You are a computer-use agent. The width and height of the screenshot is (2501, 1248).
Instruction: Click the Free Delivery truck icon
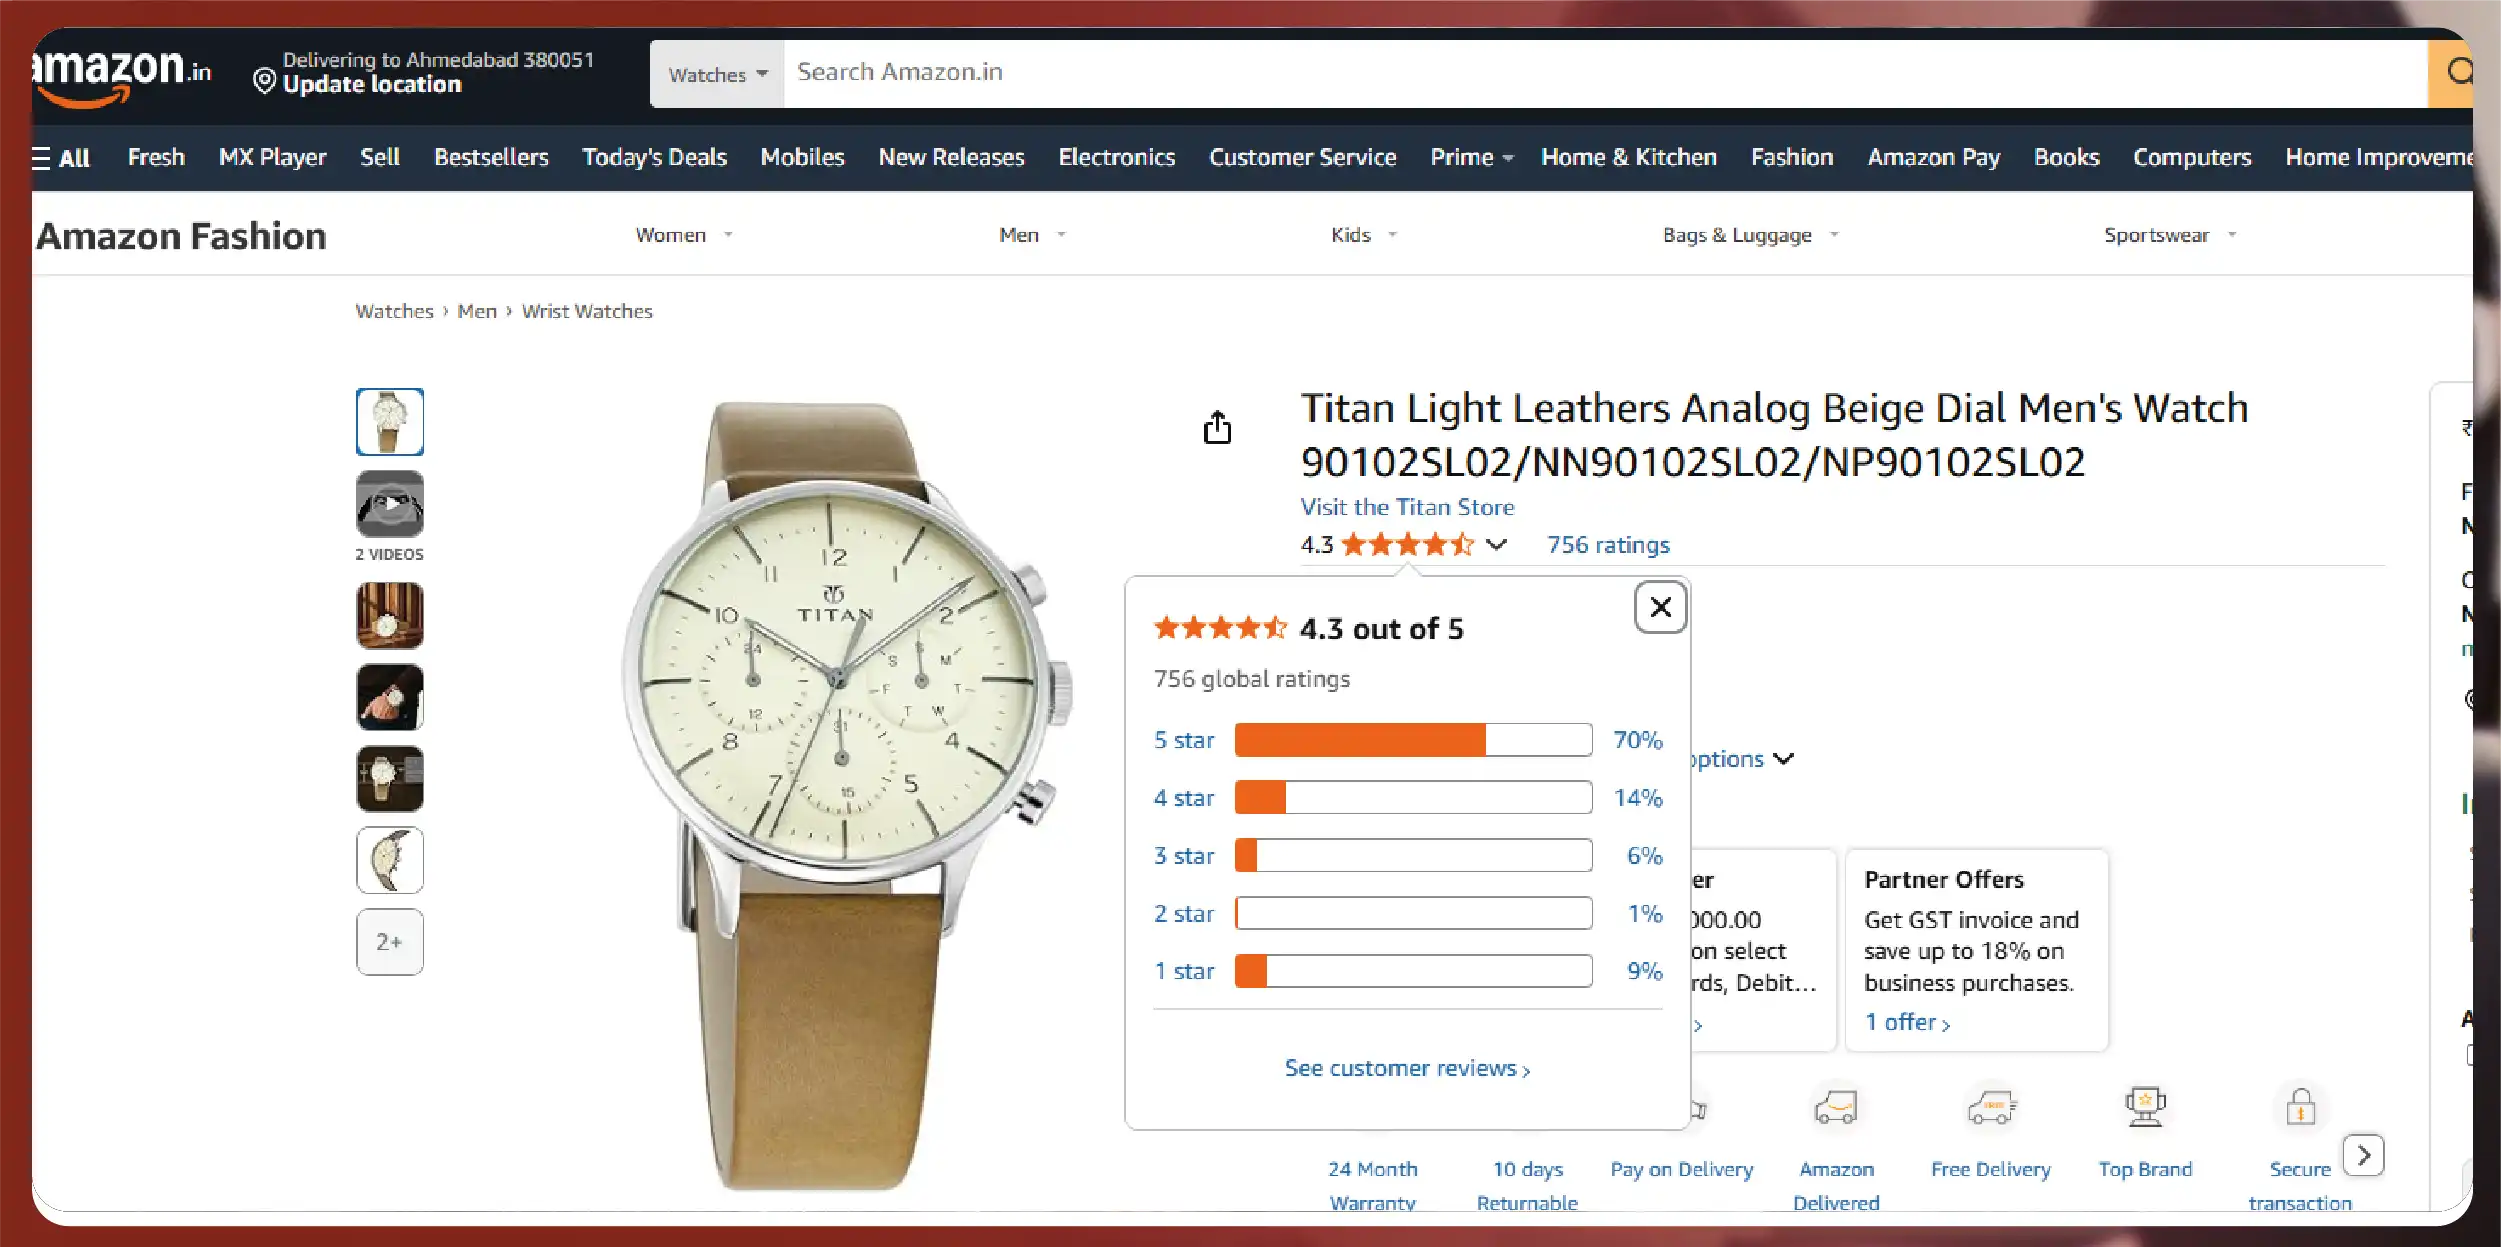click(x=1991, y=1107)
